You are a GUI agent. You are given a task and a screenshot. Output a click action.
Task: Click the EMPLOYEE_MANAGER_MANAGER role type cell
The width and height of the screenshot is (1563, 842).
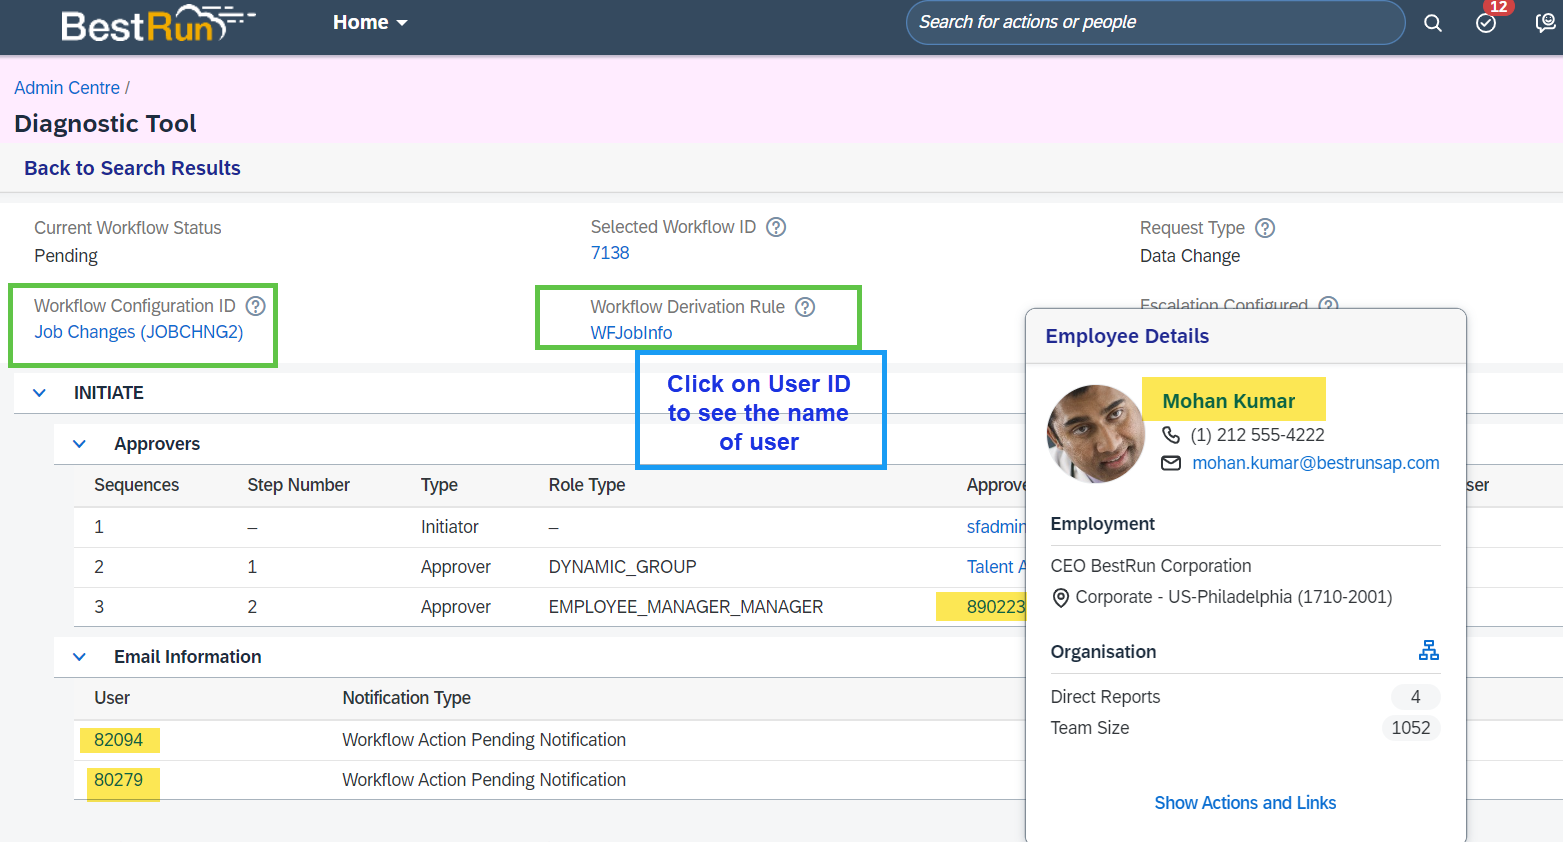686,607
